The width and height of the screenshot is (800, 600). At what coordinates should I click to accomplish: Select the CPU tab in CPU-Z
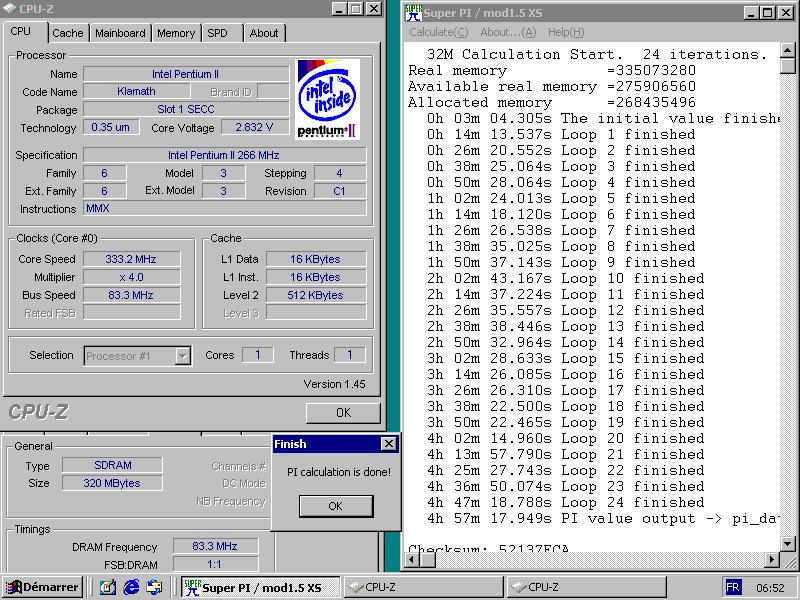(21, 31)
